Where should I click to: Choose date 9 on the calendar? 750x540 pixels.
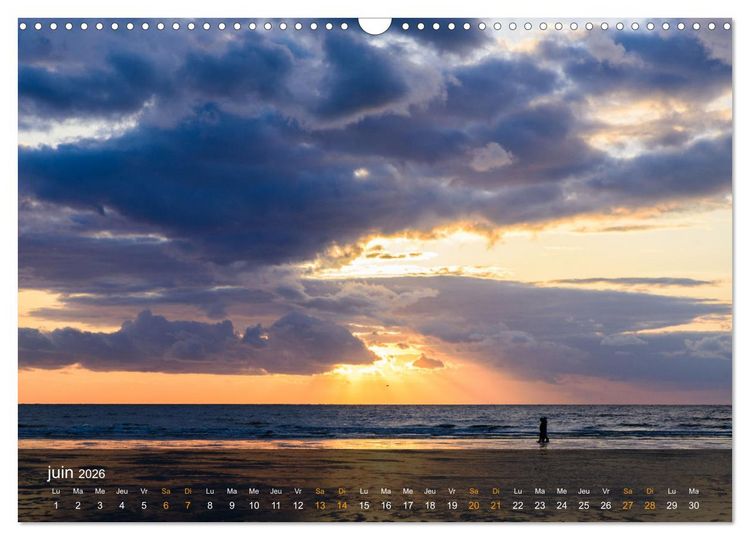[x=232, y=506]
